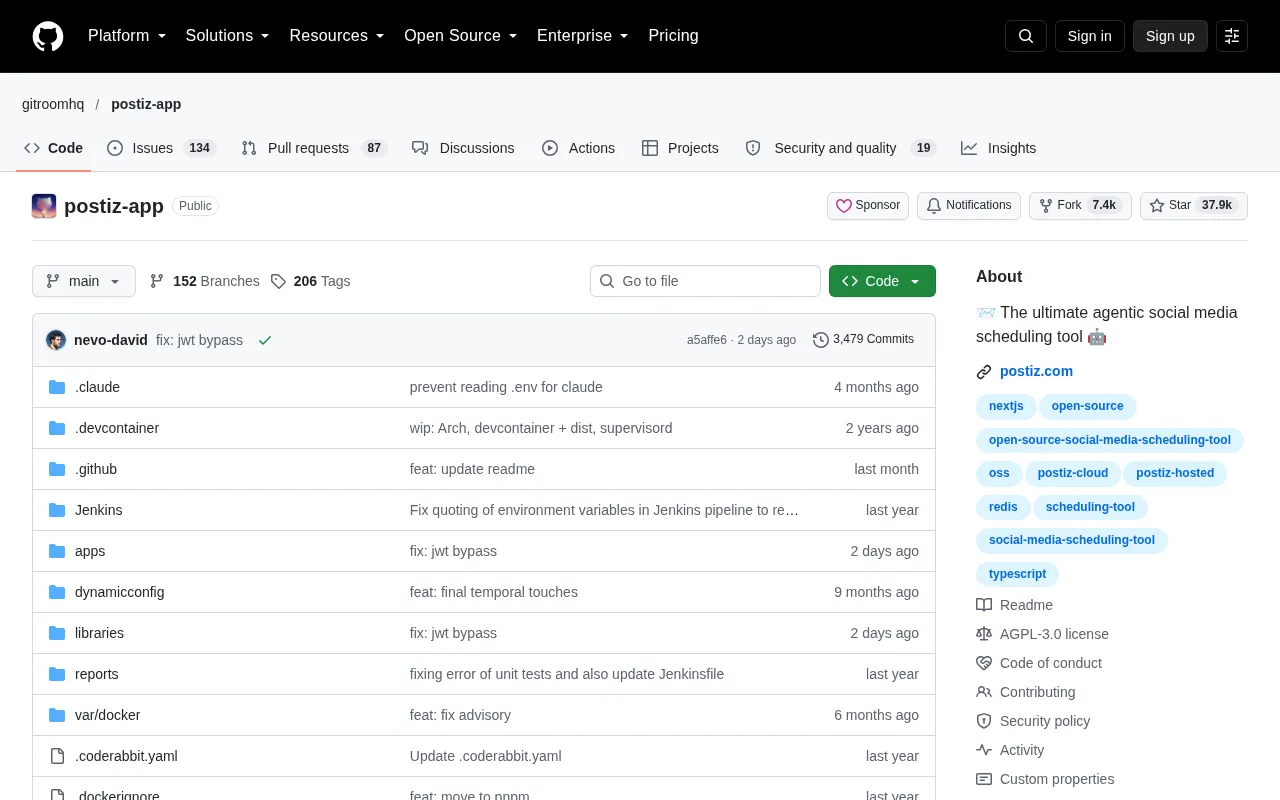Screen dimensions: 1280x800
Task: Click the postiz-app repository avatar image
Action: [44, 206]
